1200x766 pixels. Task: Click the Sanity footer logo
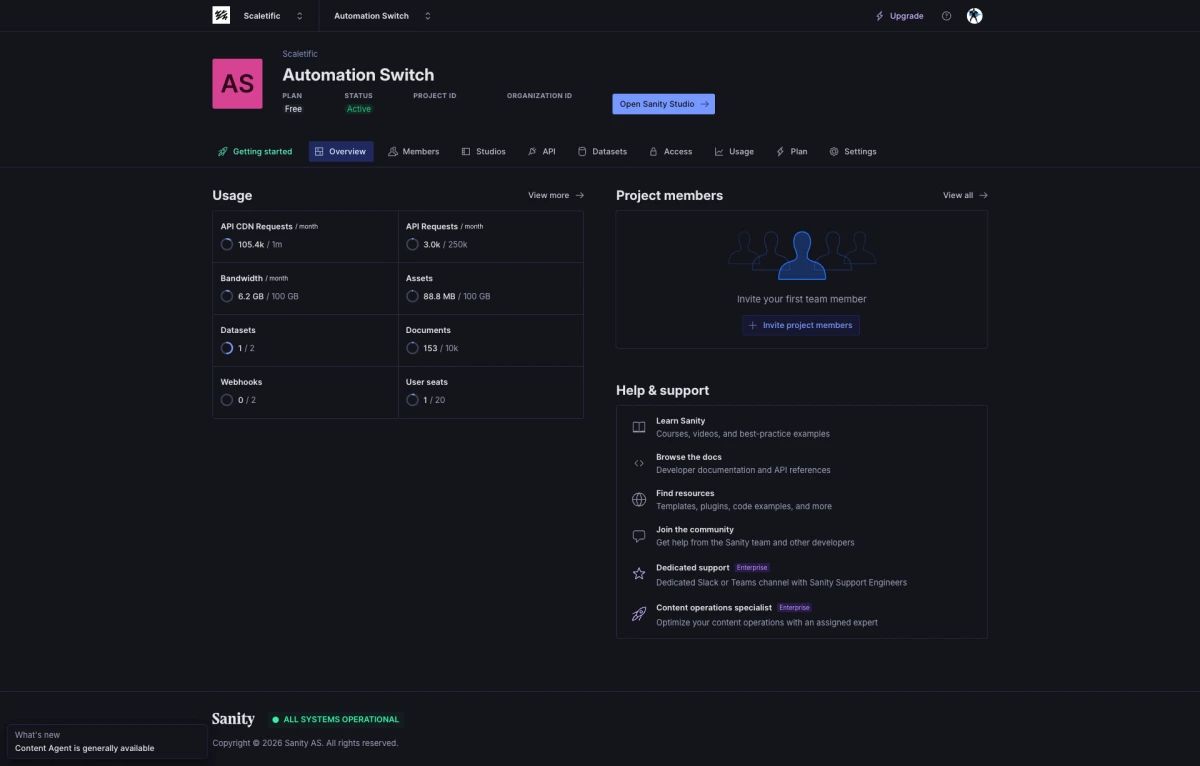click(x=233, y=719)
